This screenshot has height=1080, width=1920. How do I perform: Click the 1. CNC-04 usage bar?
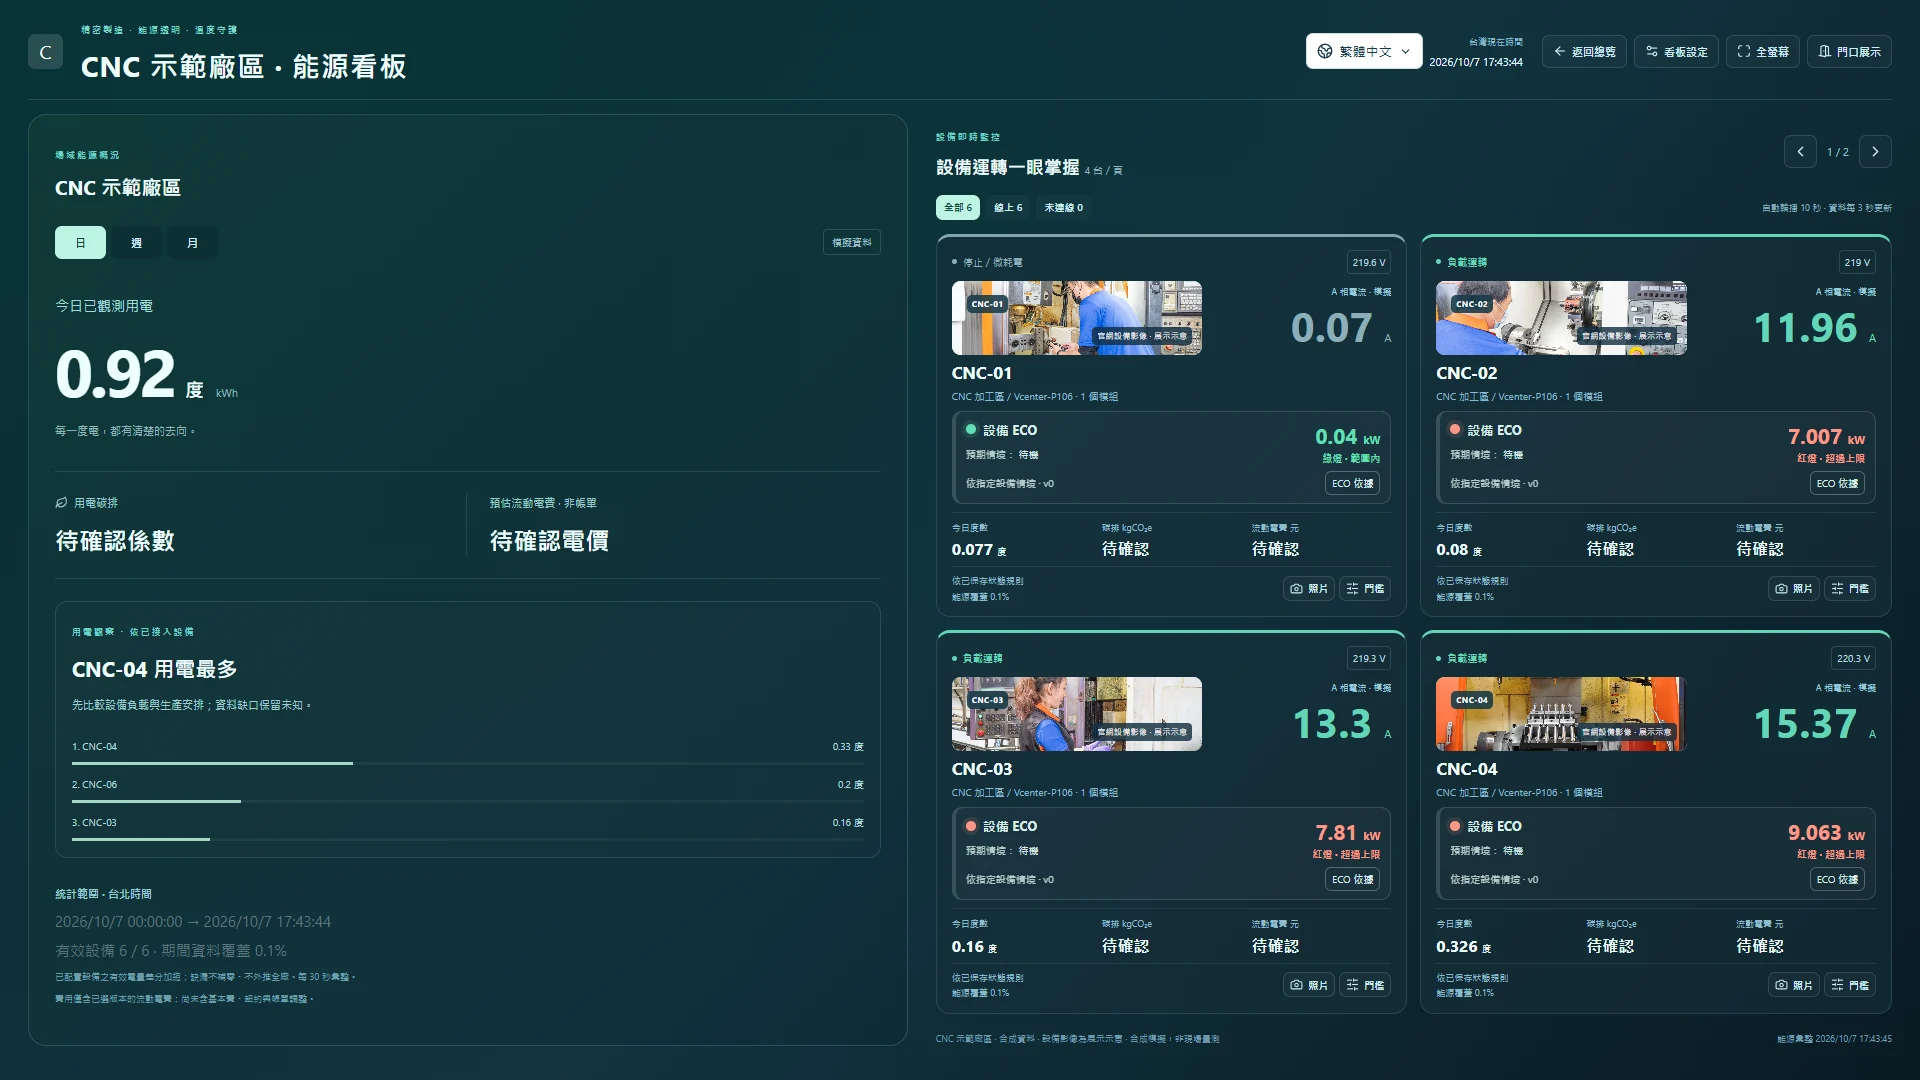(467, 764)
